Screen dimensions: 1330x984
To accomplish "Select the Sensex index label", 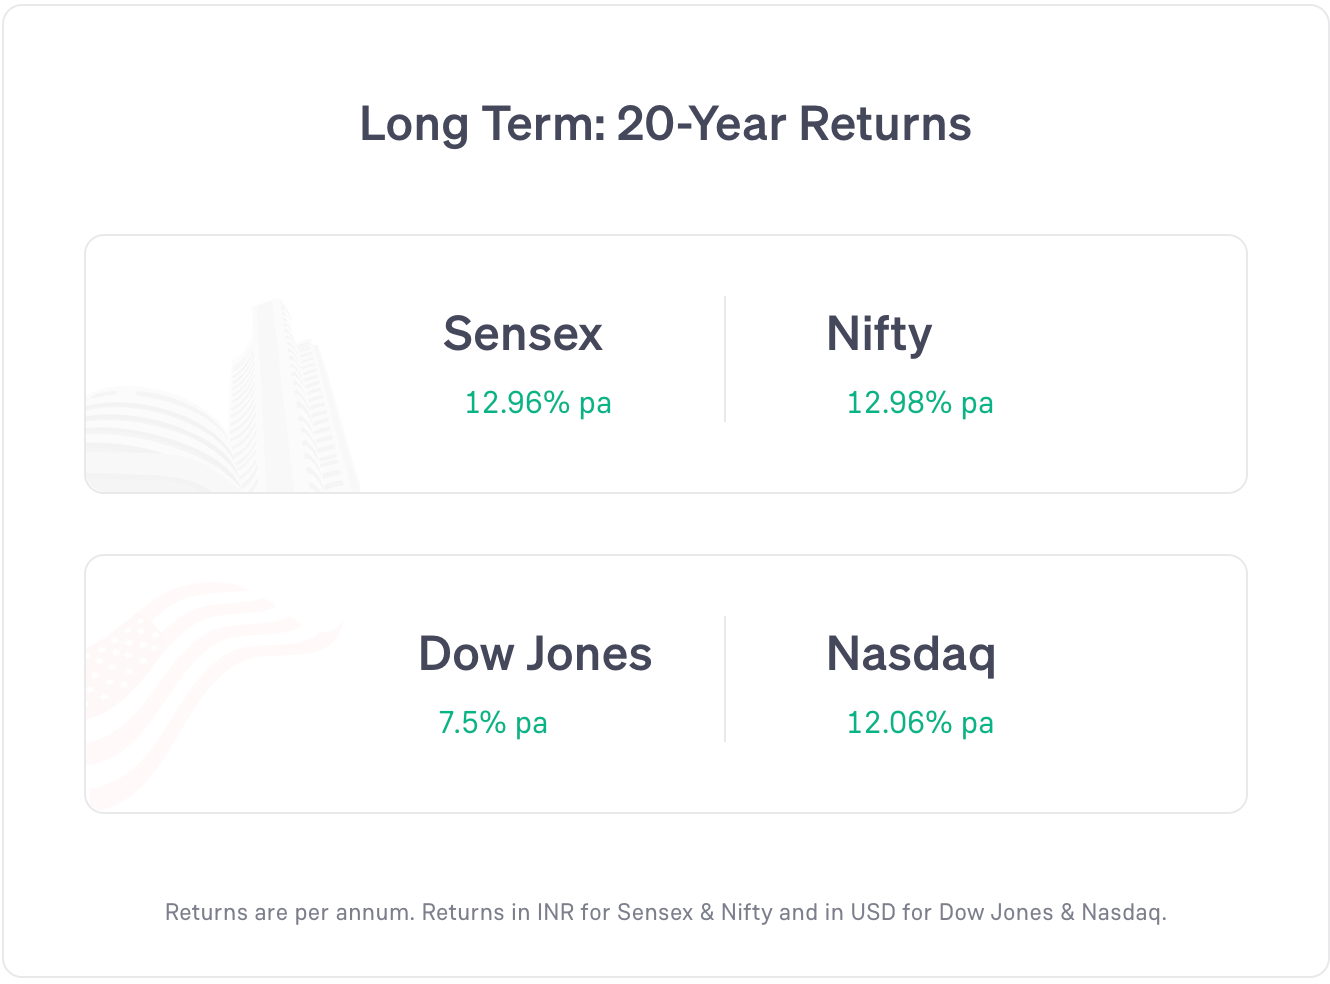I will coord(523,334).
